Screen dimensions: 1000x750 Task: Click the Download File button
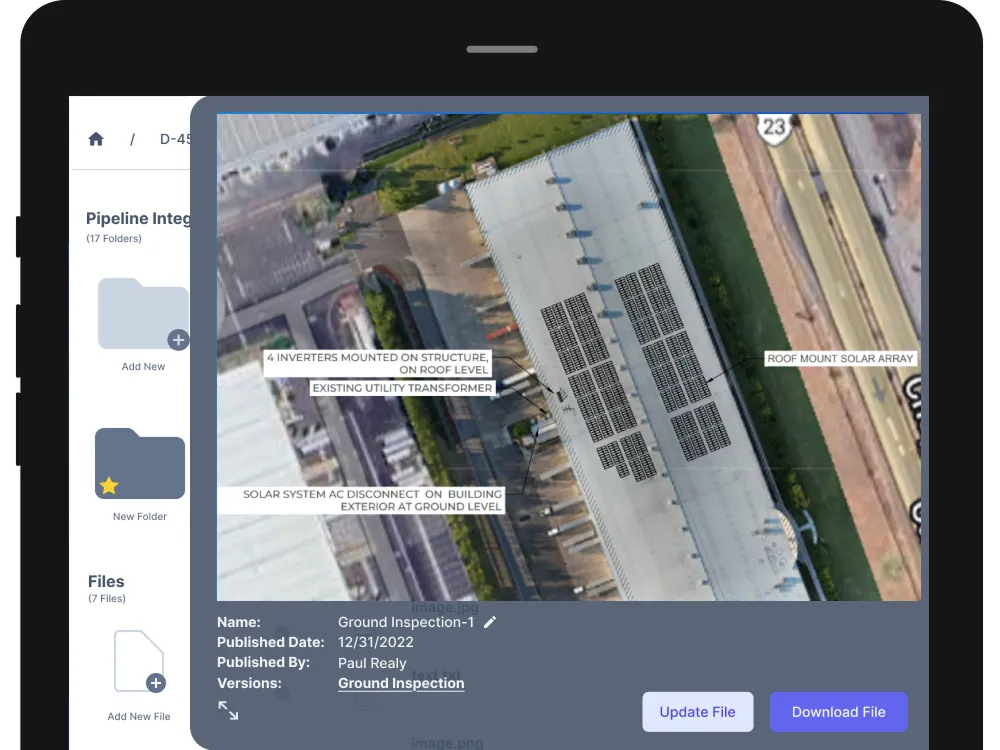point(839,711)
